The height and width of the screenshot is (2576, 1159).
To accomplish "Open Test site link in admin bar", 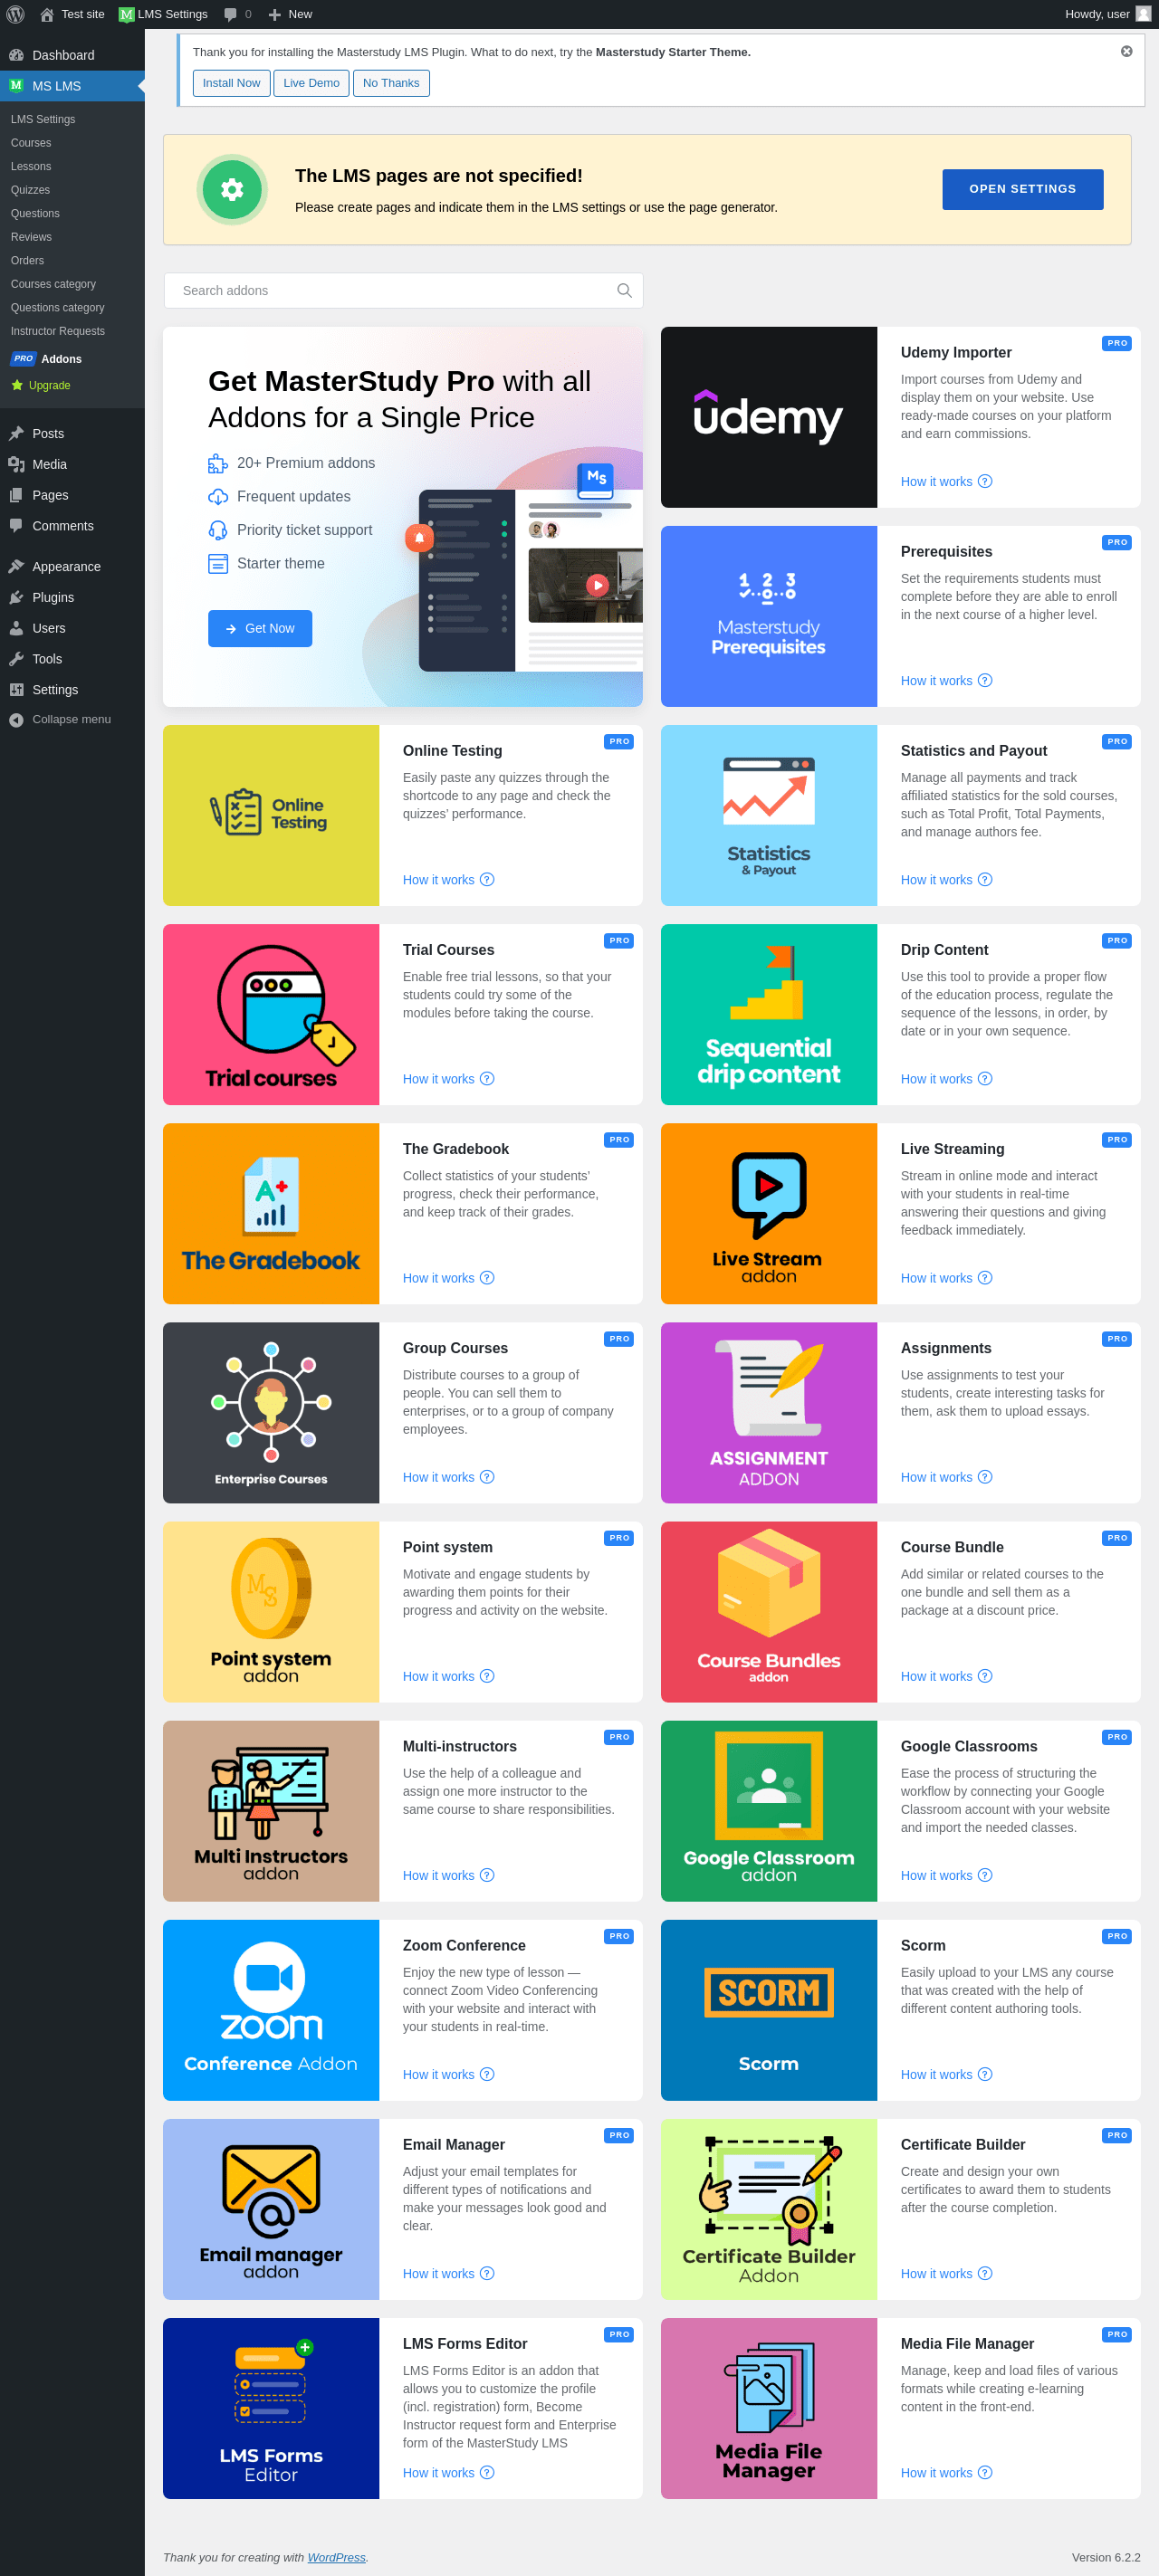I will (72, 14).
